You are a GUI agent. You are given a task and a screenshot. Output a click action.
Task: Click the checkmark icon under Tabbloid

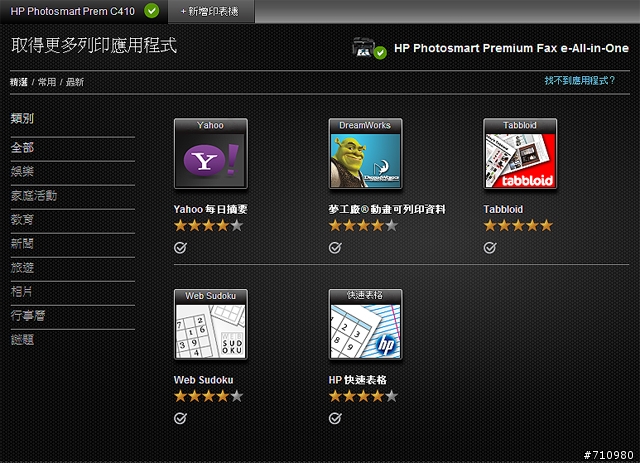click(x=490, y=247)
